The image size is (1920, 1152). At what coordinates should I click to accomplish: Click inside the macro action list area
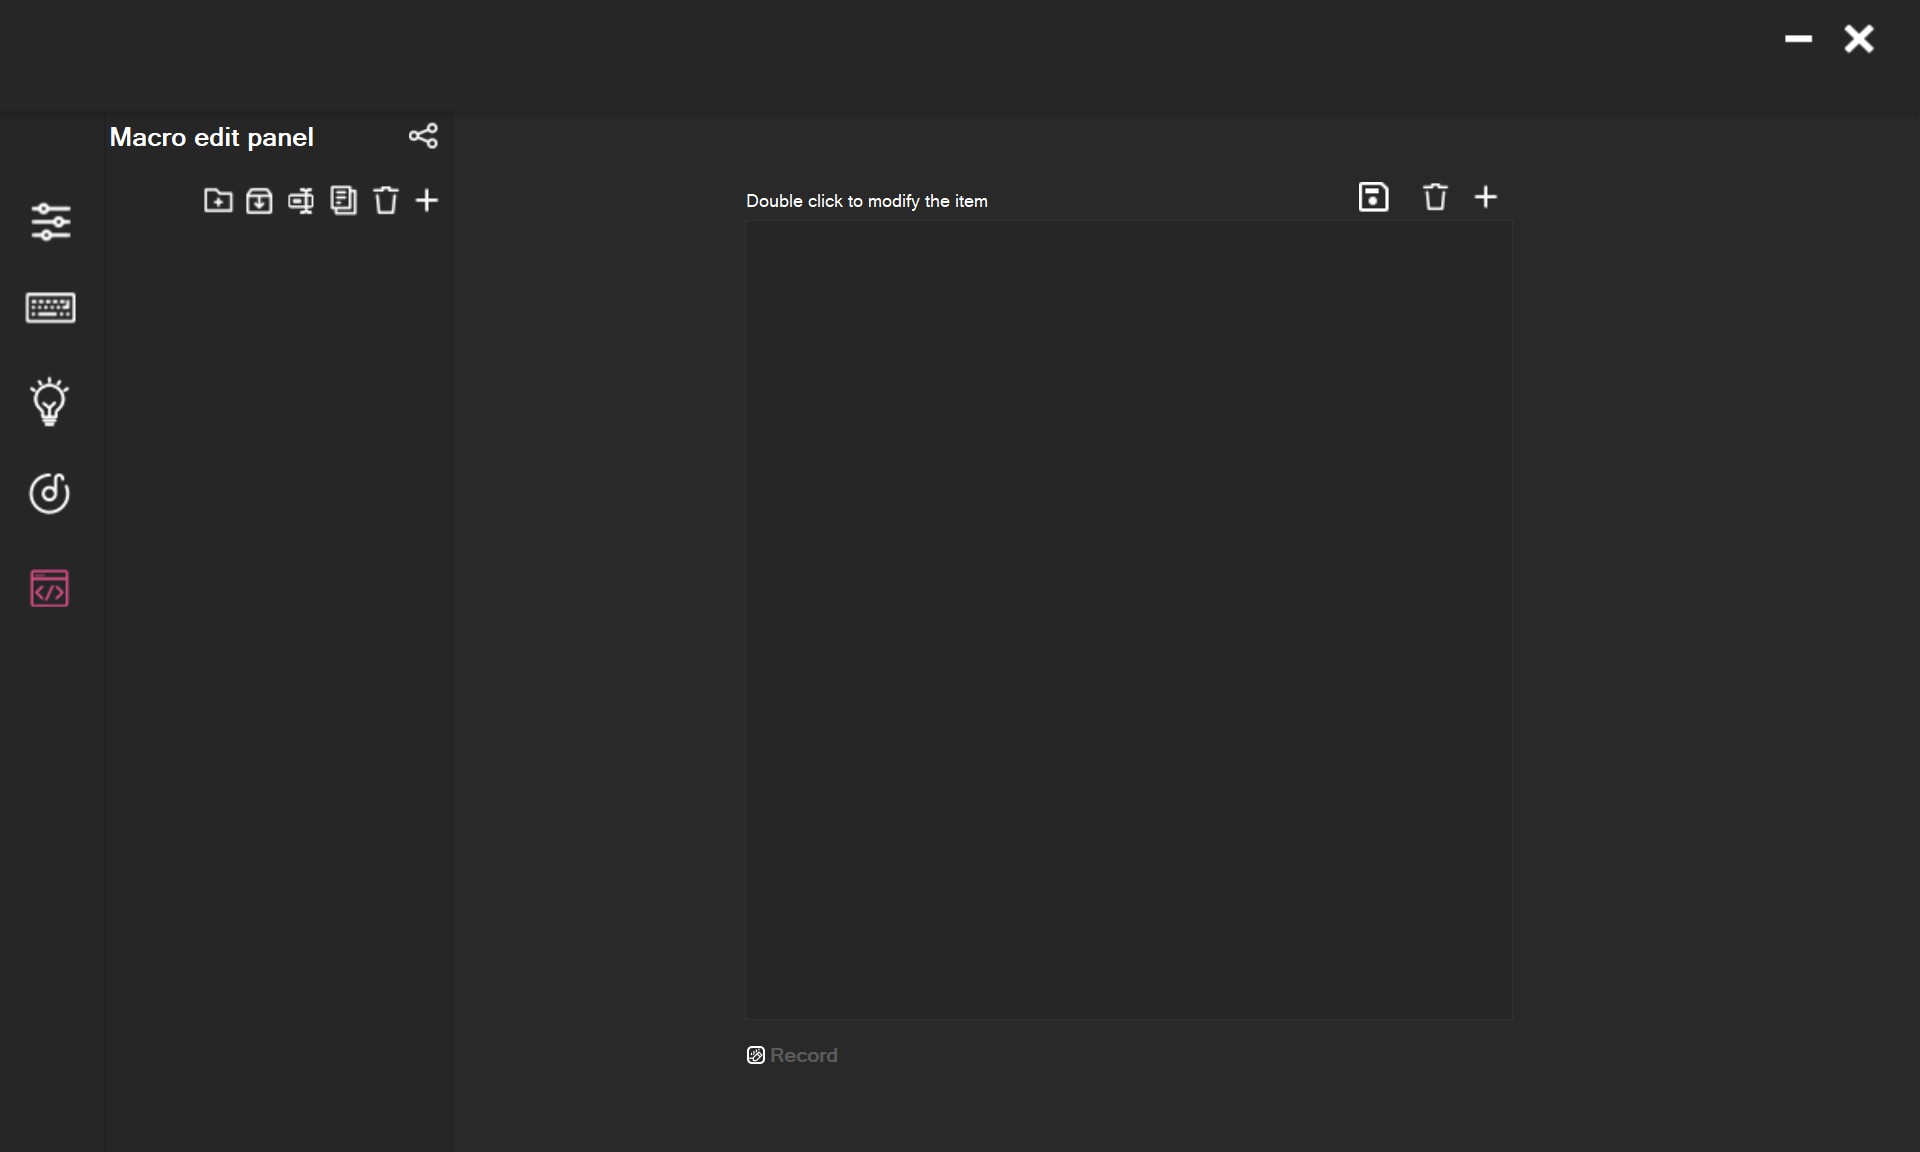1129,620
